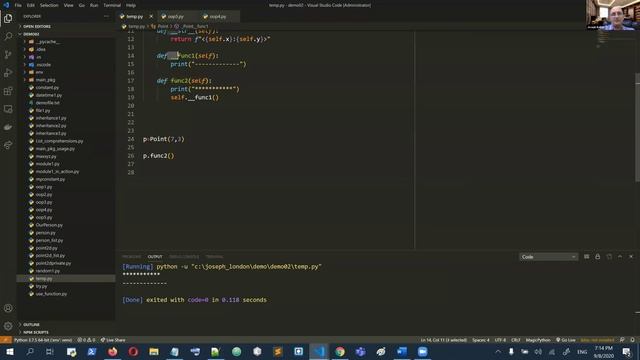
Task: Close the output panel
Action: tap(631, 256)
